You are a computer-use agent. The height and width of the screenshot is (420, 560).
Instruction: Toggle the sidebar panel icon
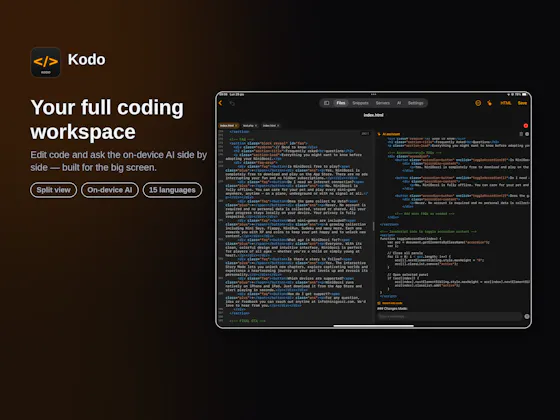pos(326,103)
